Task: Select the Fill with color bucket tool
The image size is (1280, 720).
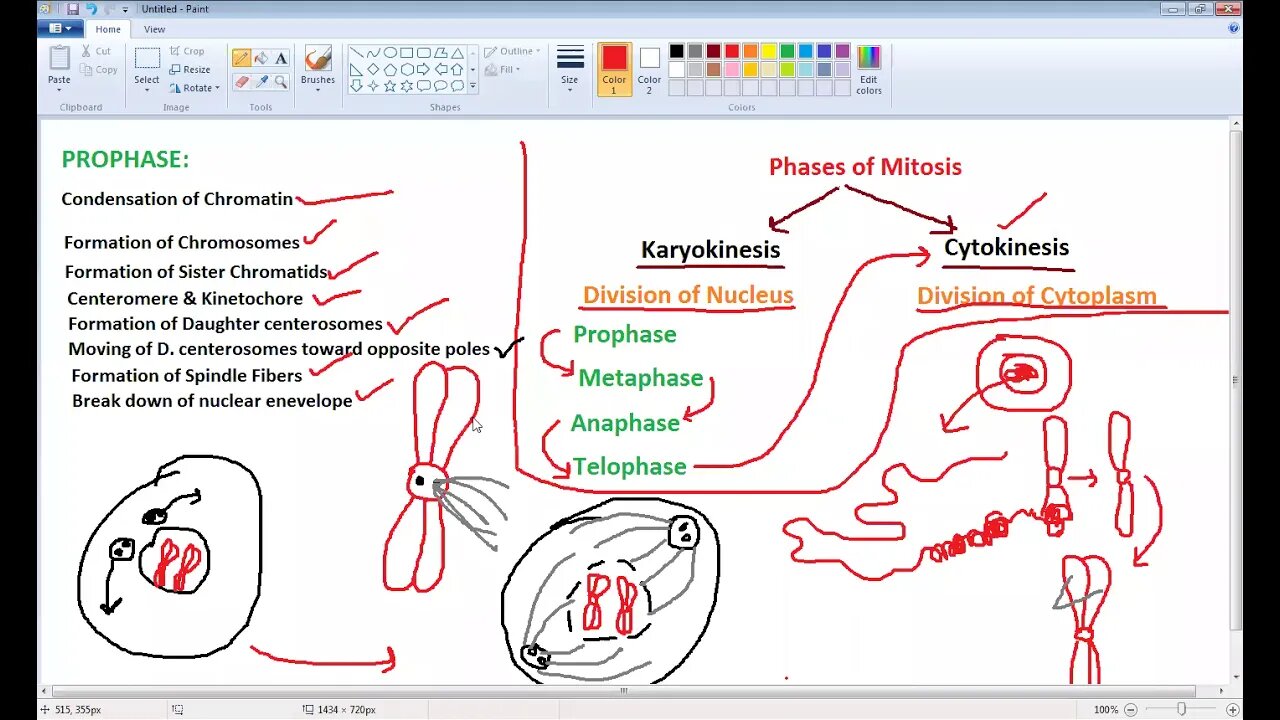Action: pos(261,58)
